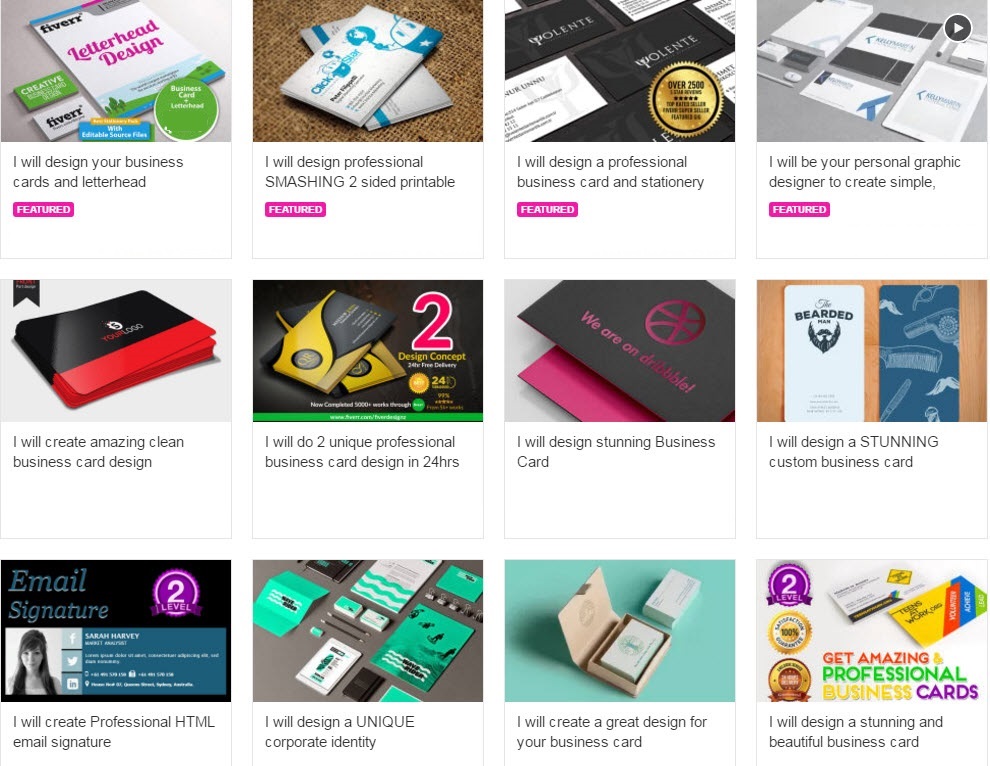Open 'I will create Professional HTML email signature' link

point(114,732)
